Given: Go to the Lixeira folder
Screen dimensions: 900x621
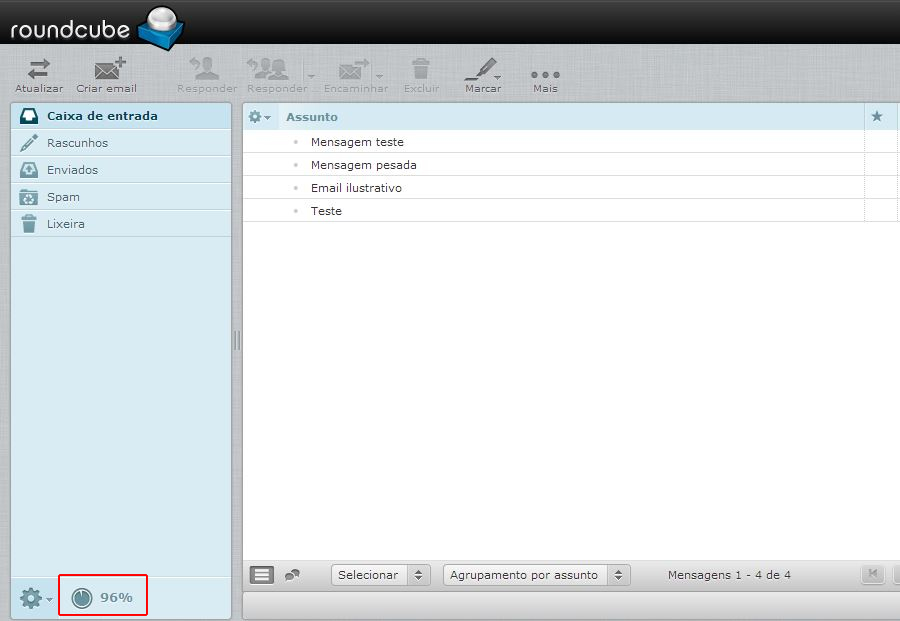Looking at the screenshot, I should (x=66, y=224).
